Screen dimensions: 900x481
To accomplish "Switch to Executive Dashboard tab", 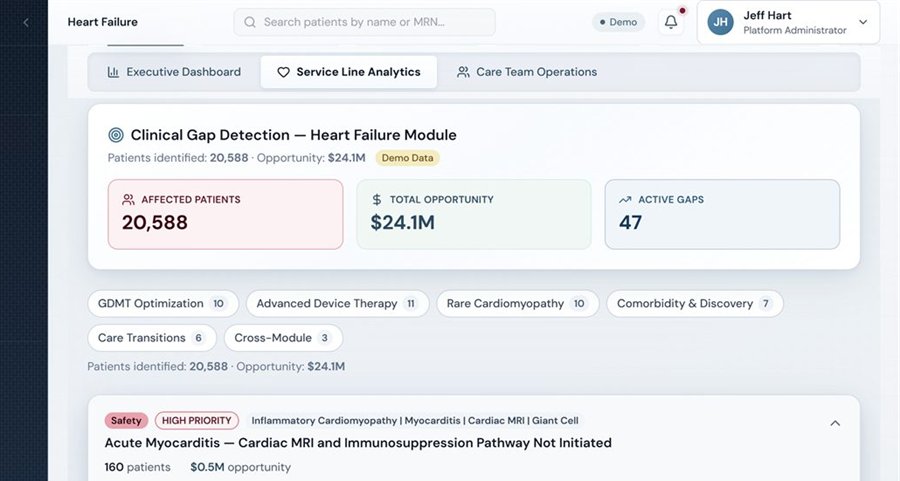I will point(174,72).
